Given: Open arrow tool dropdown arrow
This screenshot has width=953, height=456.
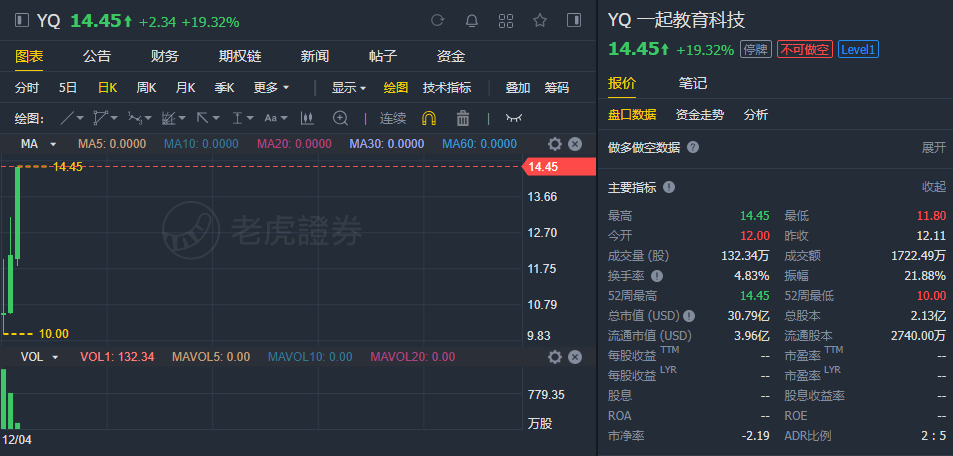Looking at the screenshot, I should [216, 119].
